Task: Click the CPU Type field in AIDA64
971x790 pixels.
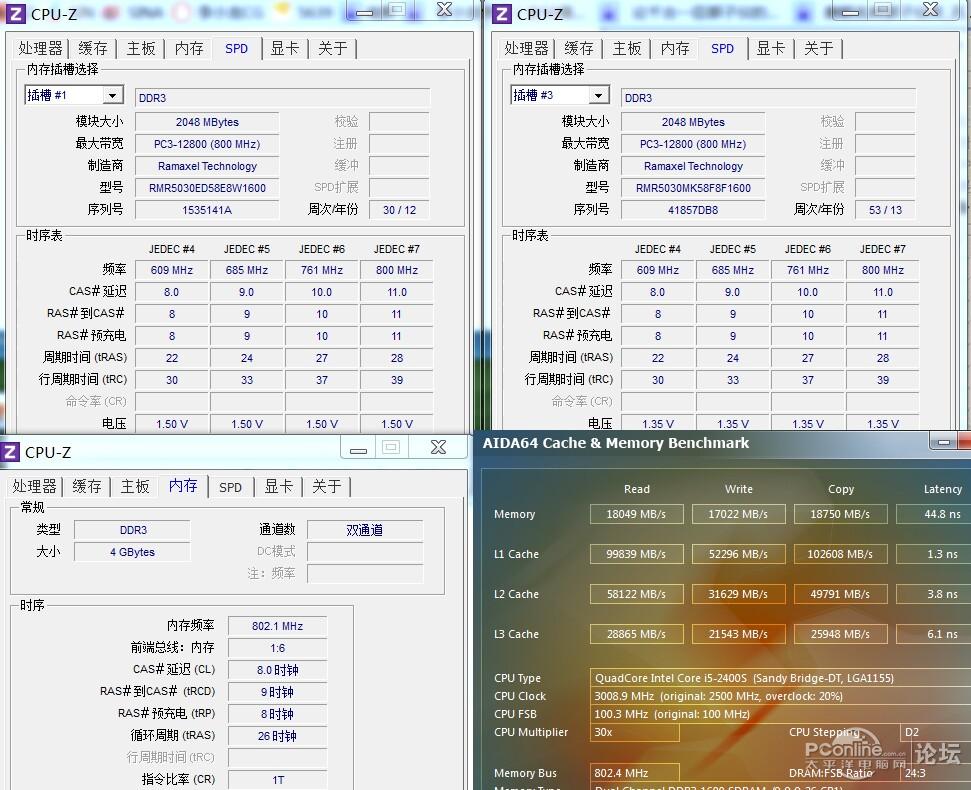Action: (x=780, y=678)
